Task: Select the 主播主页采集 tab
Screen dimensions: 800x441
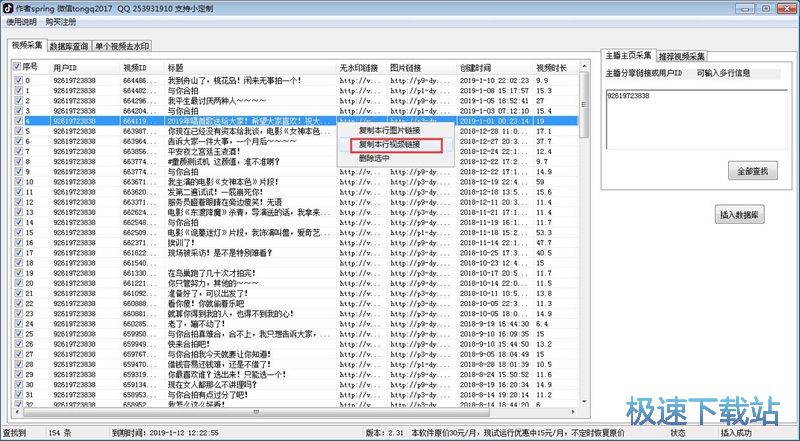Action: coord(628,55)
